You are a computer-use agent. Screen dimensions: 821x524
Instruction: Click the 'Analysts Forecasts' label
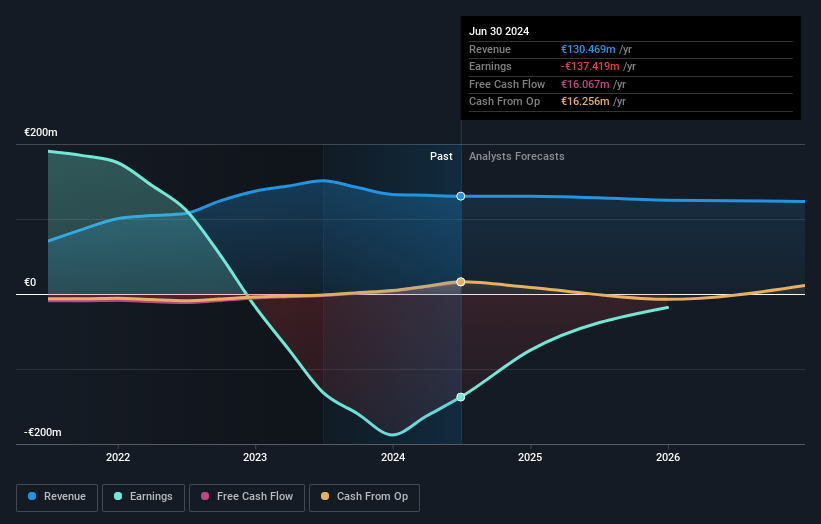pos(517,157)
